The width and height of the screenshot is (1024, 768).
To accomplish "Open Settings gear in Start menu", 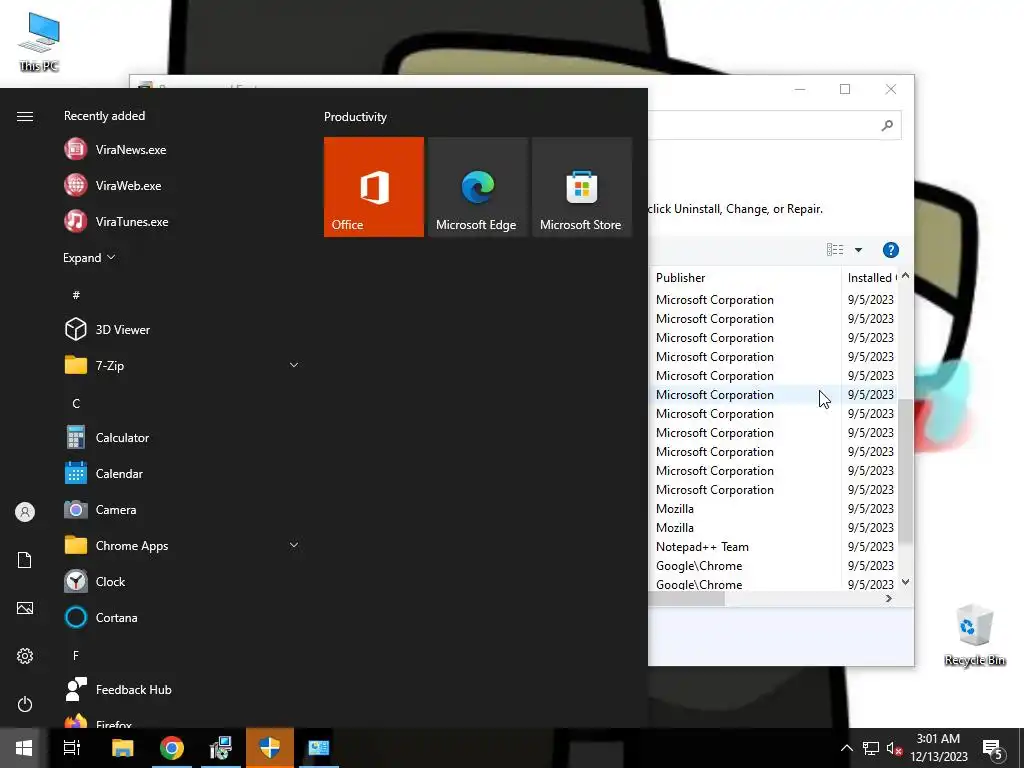I will tap(25, 656).
